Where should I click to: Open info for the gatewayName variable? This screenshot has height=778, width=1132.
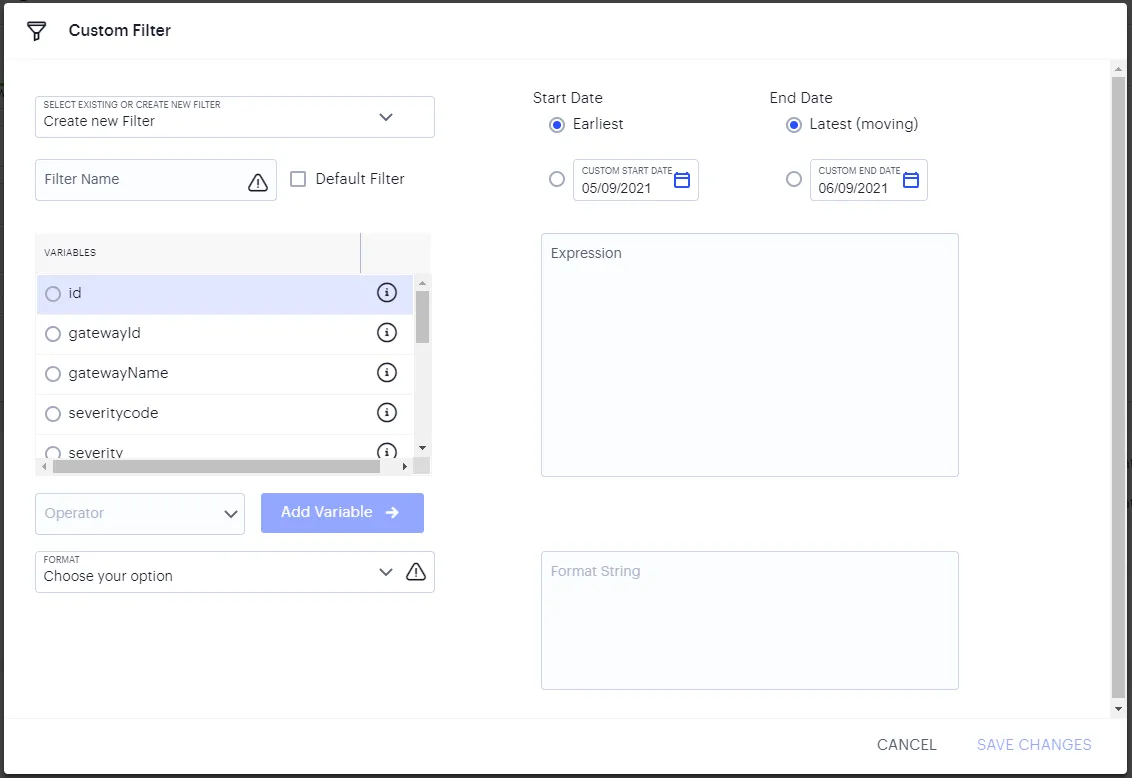pos(387,372)
